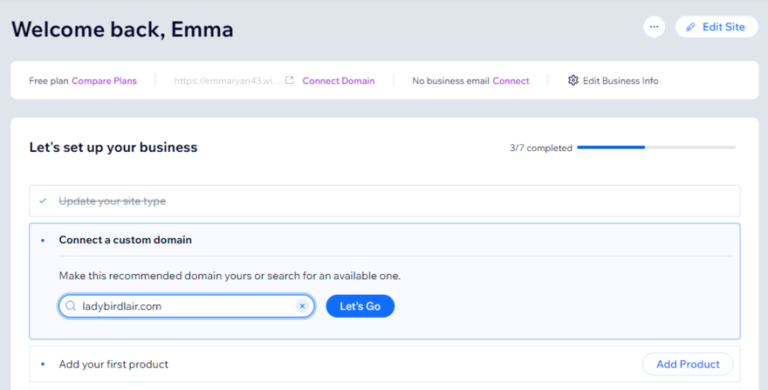Image resolution: width=768 pixels, height=390 pixels.
Task: Open Edit Business Info
Action: tap(613, 81)
